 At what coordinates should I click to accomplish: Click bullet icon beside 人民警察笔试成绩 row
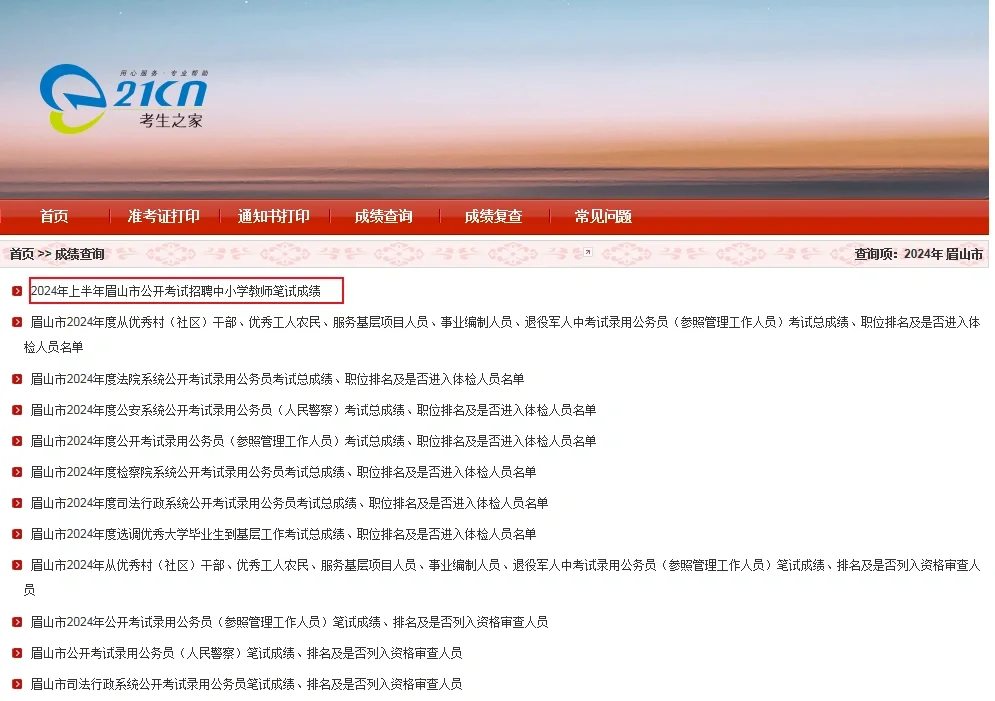17,653
